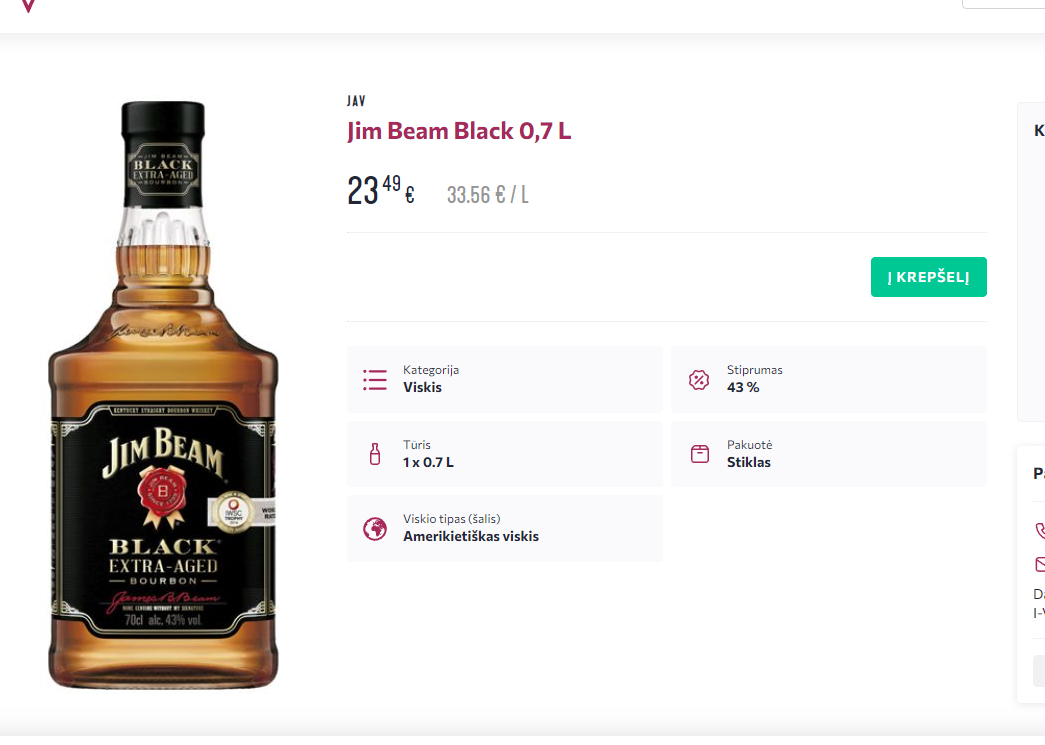Click the phone icon in sidebar
This screenshot has height=745, width=1045.
1040,530
